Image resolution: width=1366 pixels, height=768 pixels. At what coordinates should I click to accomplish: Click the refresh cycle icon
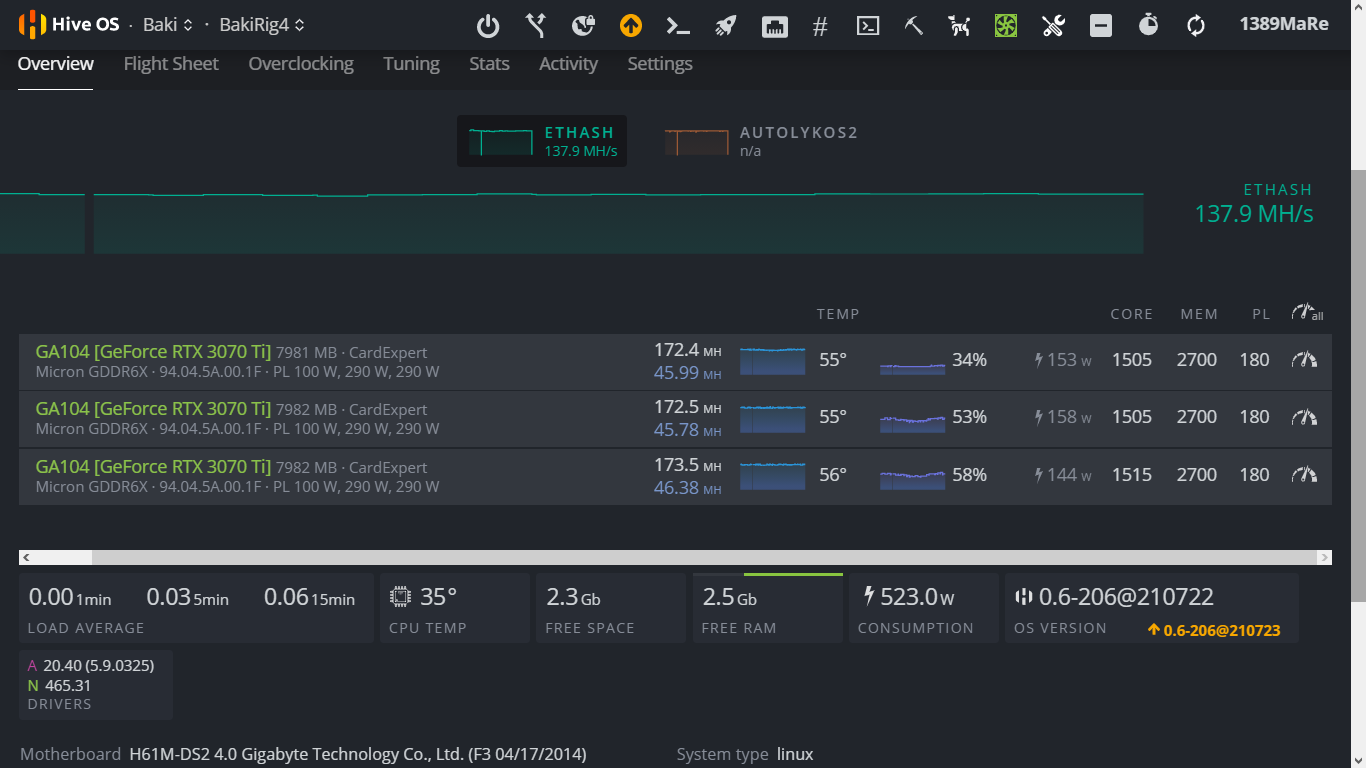pyautogui.click(x=1196, y=26)
